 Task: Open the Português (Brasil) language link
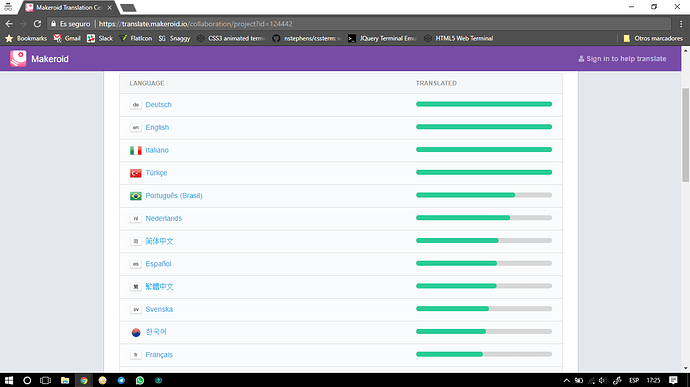[174, 195]
